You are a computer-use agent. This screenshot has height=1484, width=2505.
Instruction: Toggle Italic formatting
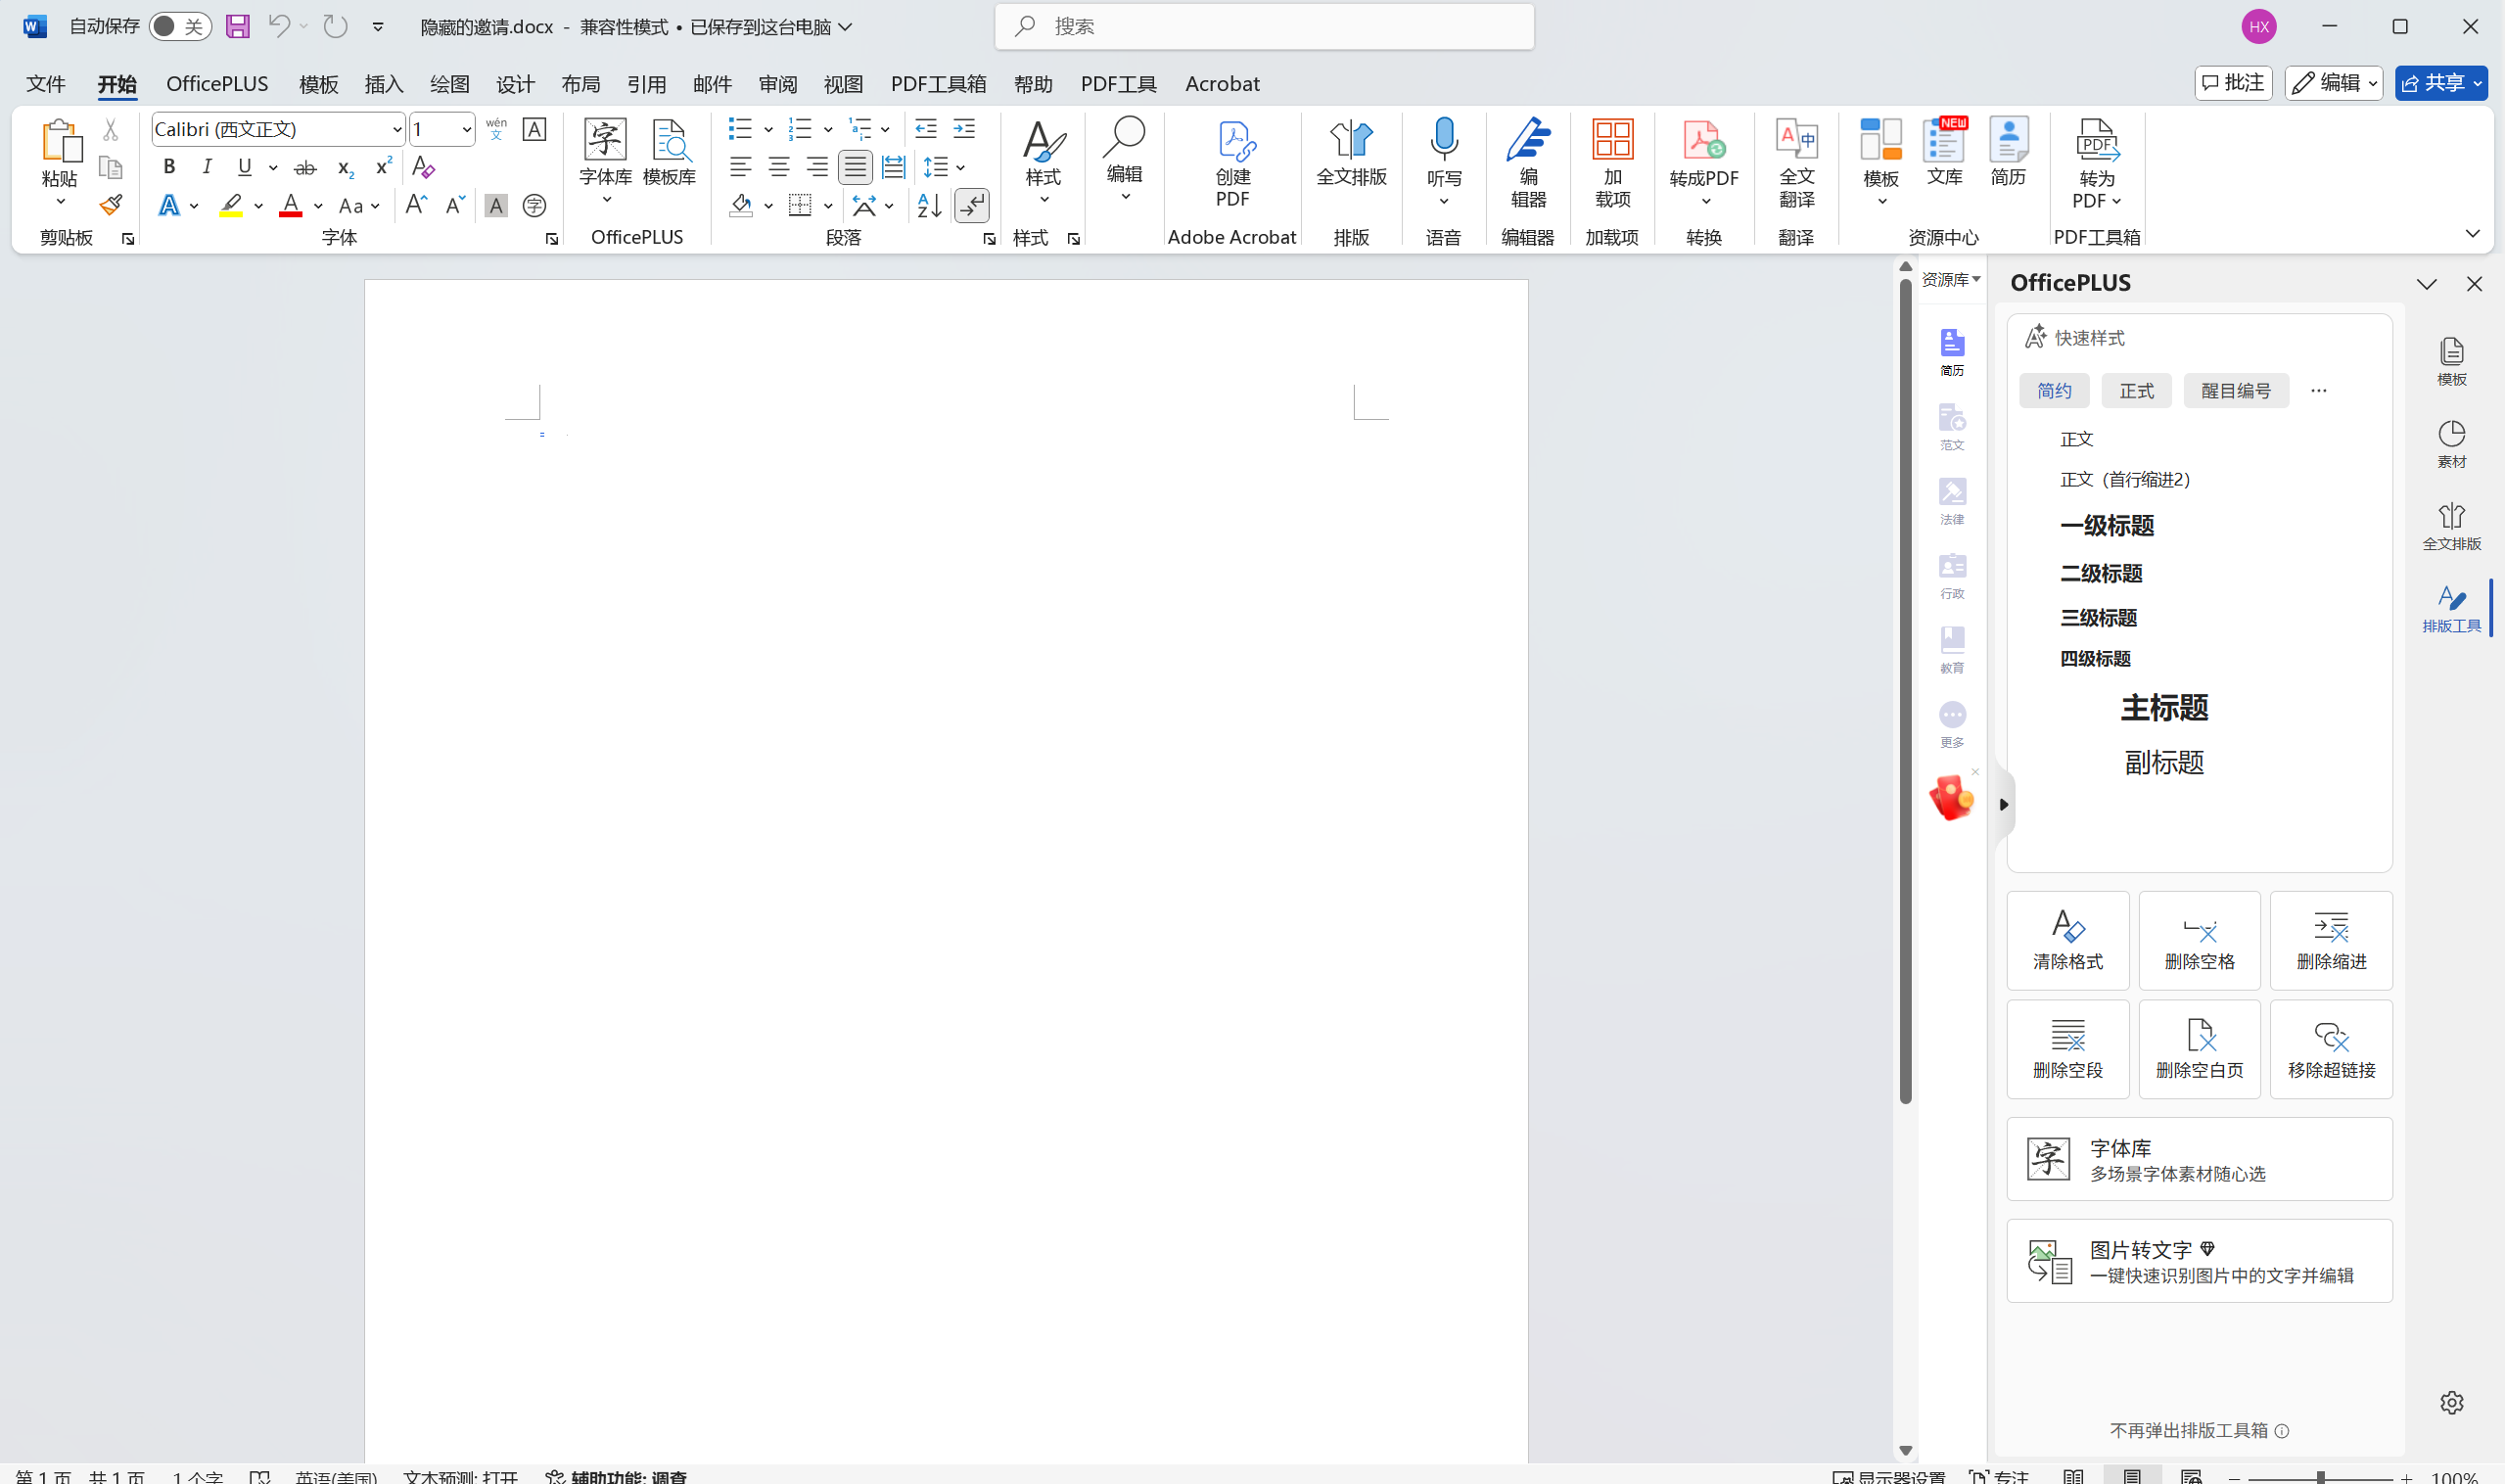(207, 167)
